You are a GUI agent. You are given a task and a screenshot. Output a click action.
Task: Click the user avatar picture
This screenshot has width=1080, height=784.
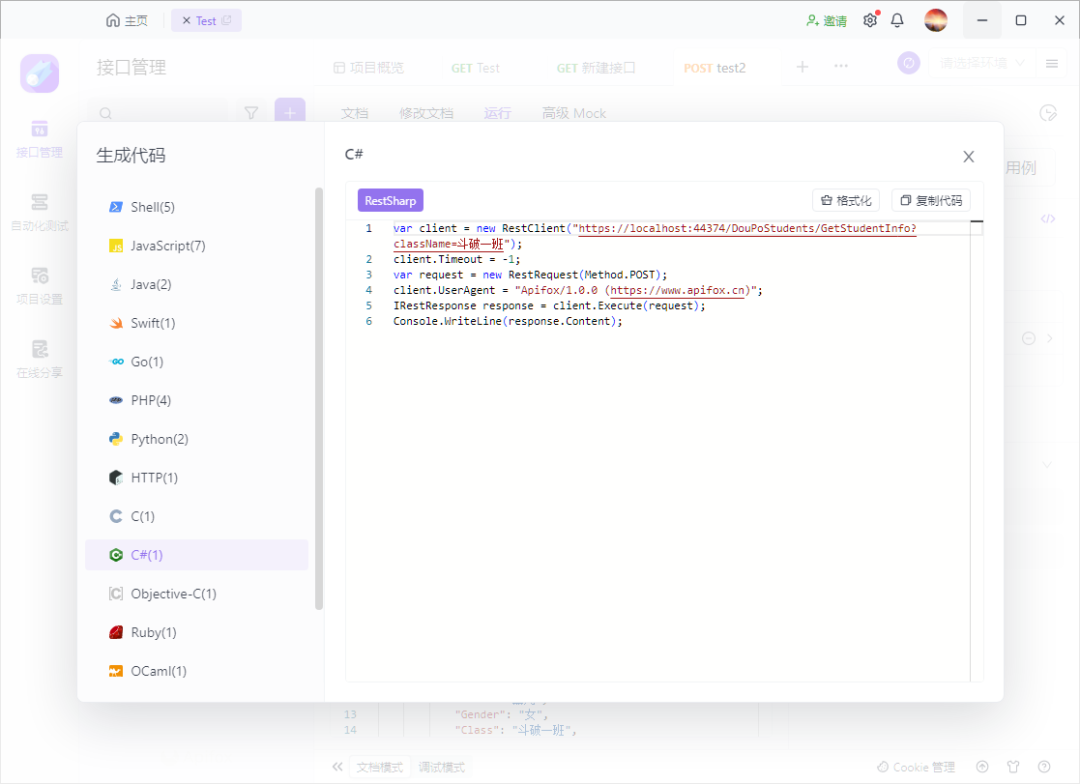(936, 20)
